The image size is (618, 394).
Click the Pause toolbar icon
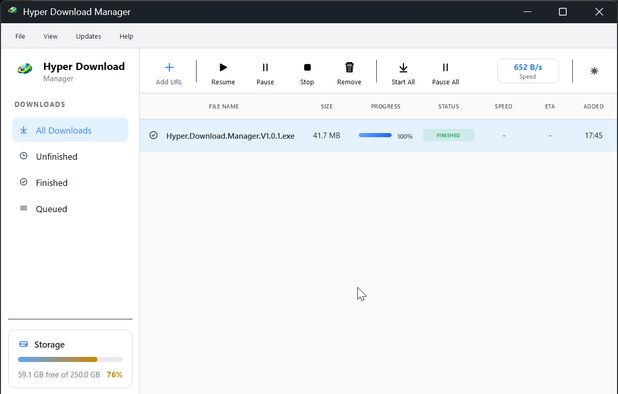point(265,67)
